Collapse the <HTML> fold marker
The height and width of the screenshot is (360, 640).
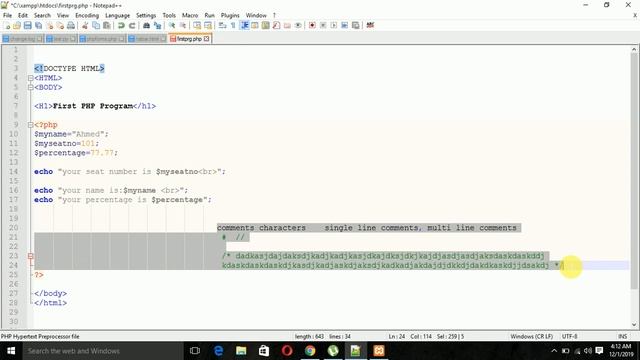tap(31, 78)
